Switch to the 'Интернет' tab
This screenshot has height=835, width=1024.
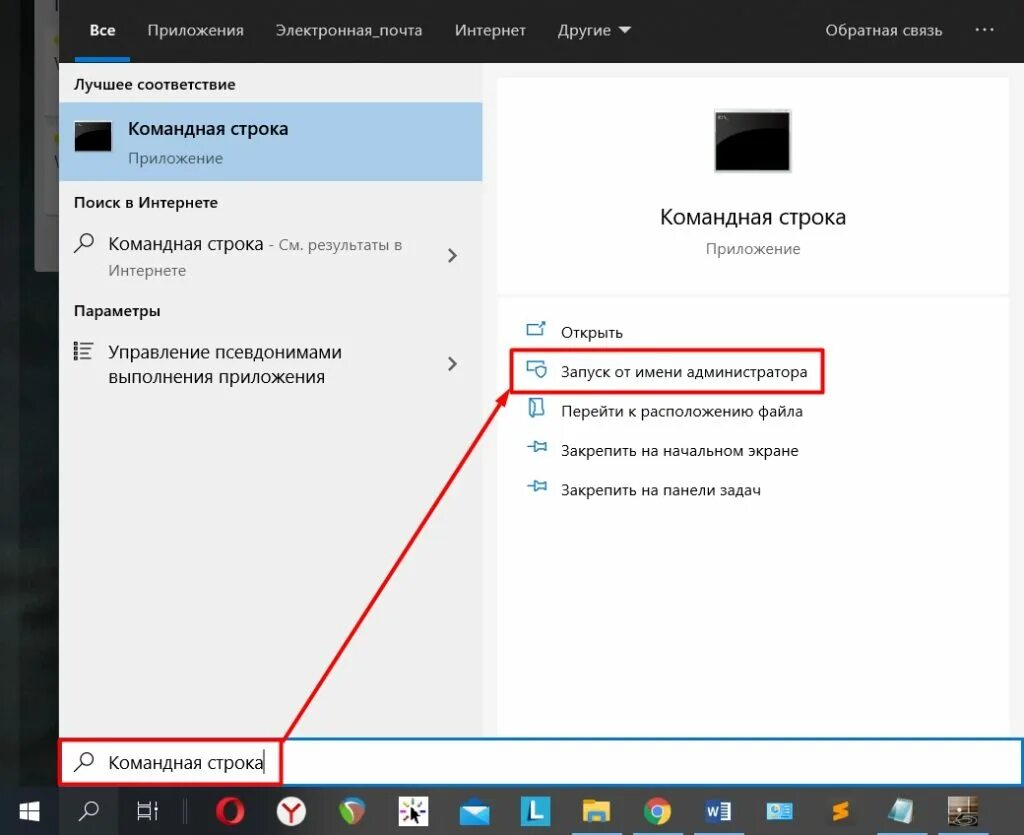tap(490, 31)
